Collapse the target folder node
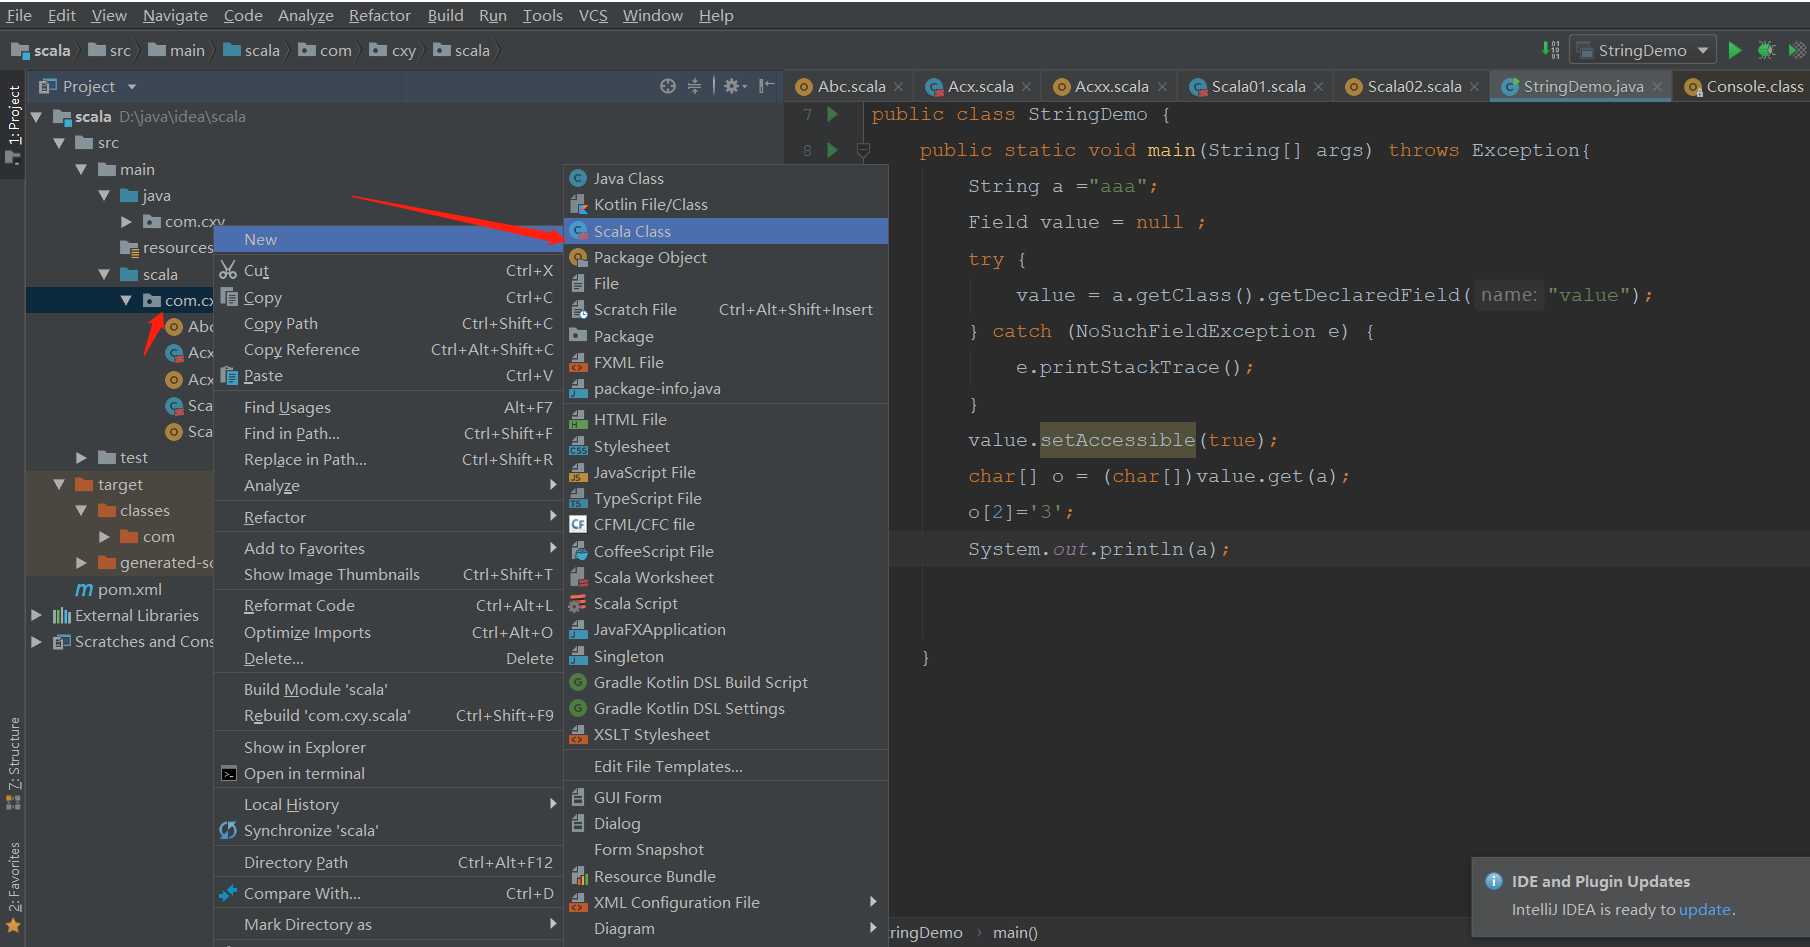The height and width of the screenshot is (947, 1810). 59,484
